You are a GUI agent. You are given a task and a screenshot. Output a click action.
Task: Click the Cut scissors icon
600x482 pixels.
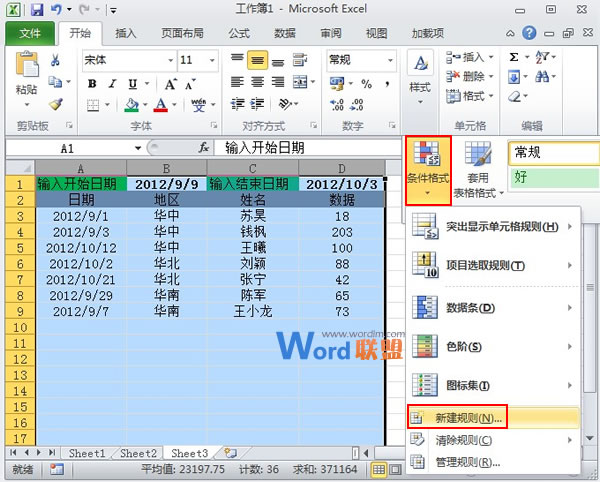pos(56,60)
